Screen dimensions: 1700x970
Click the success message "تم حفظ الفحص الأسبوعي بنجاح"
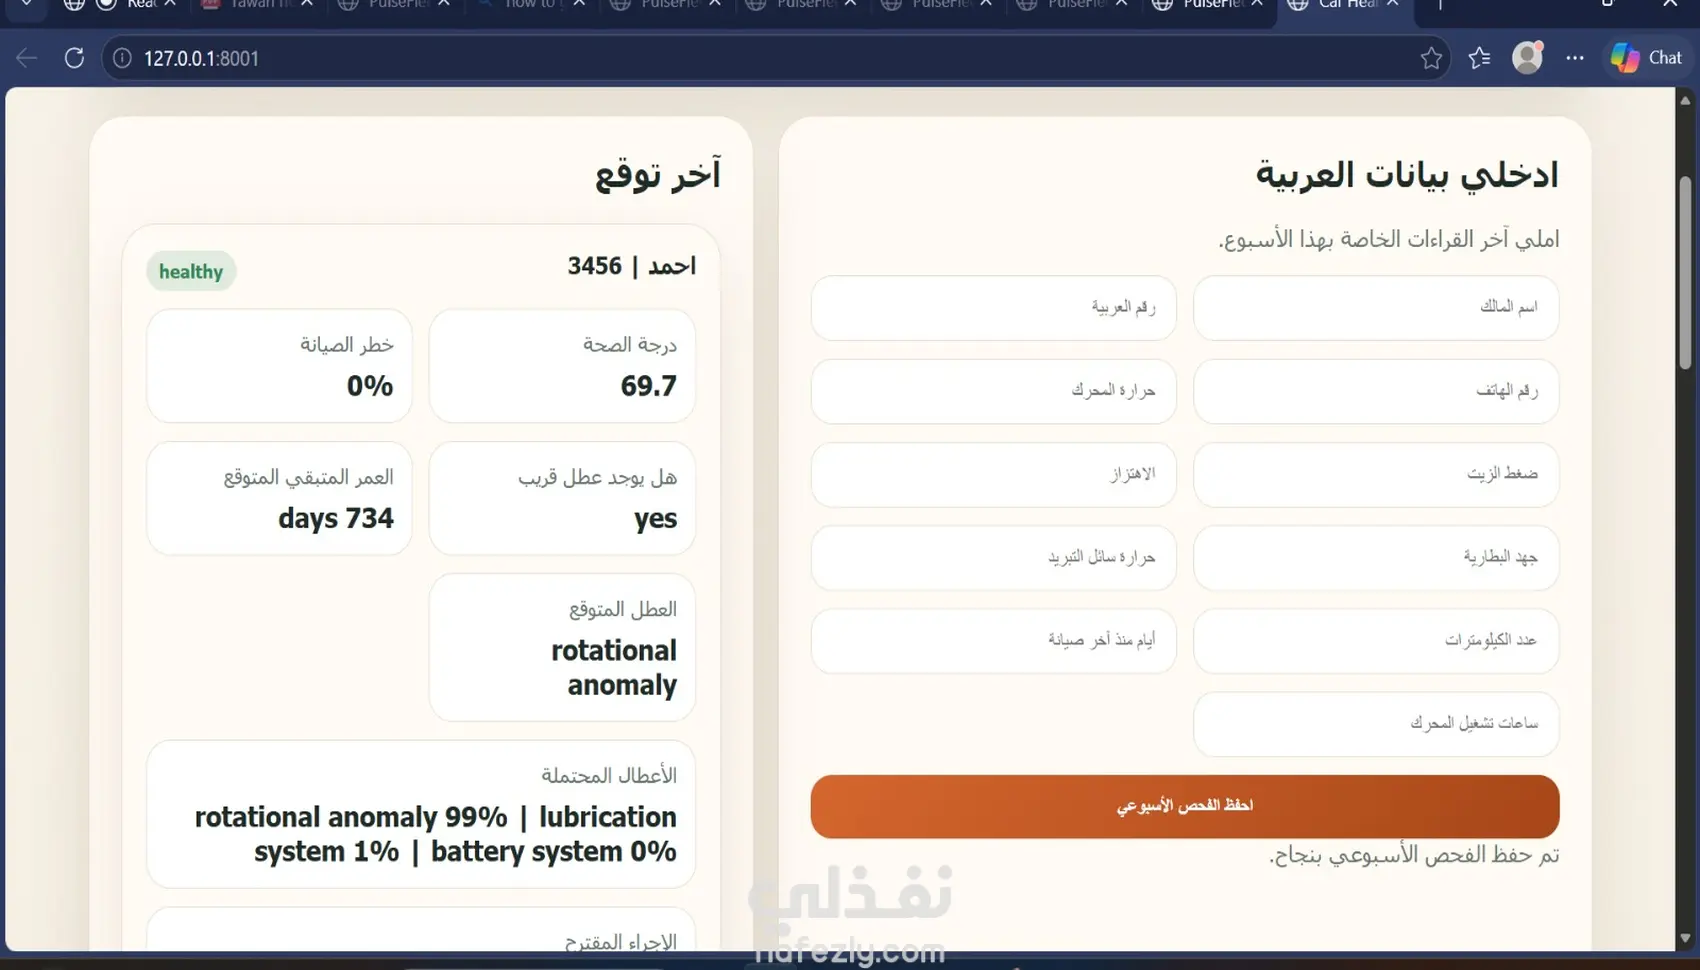(x=1414, y=855)
